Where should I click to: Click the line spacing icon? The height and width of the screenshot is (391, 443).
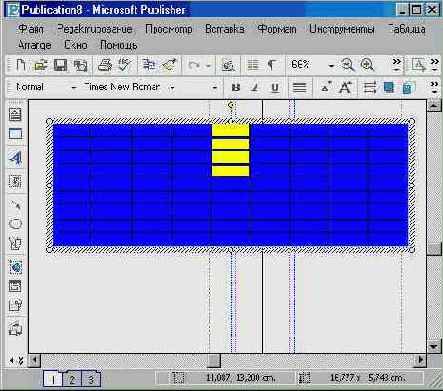click(x=369, y=88)
